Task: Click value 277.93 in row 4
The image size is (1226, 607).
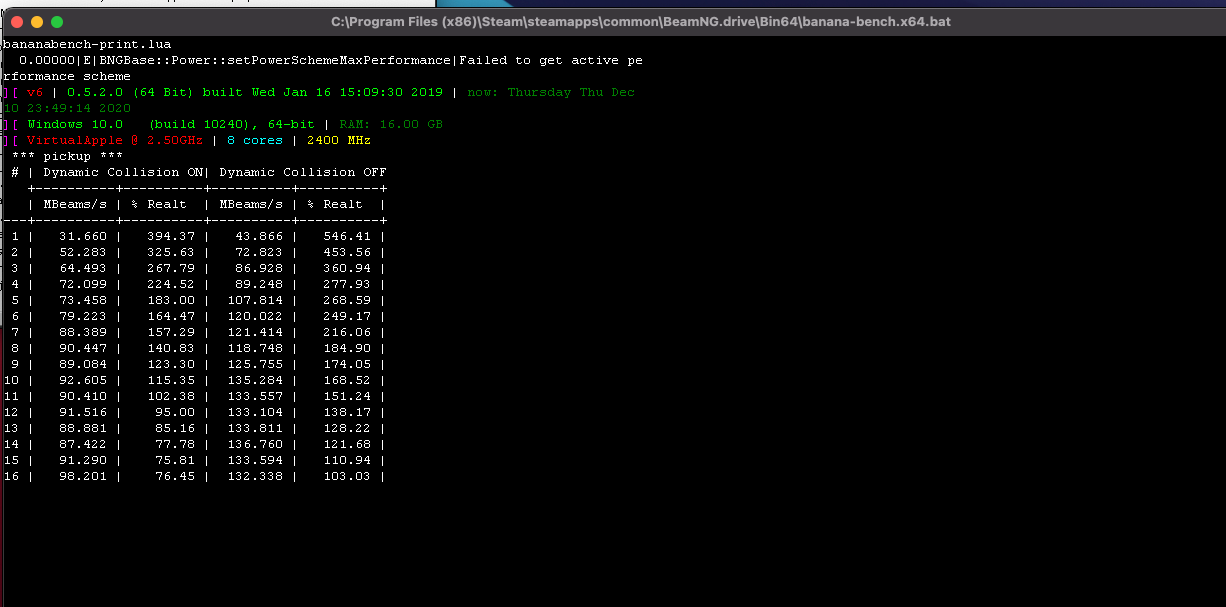Action: [x=347, y=284]
